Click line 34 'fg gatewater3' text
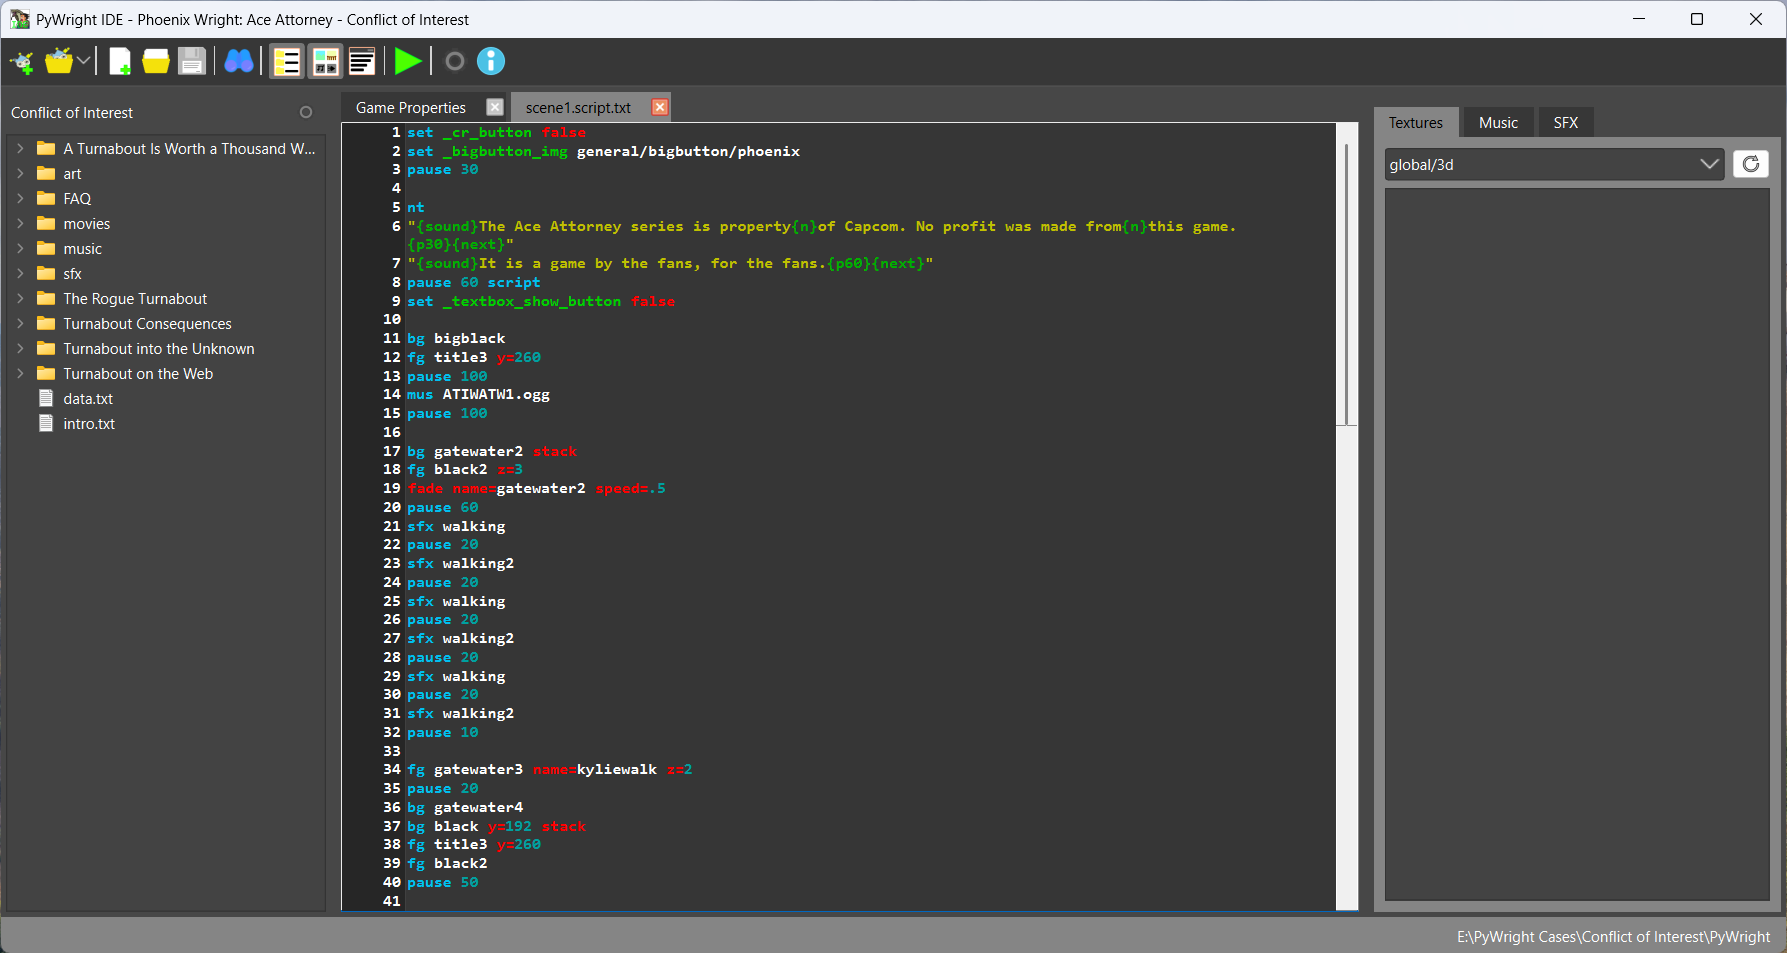 465,770
